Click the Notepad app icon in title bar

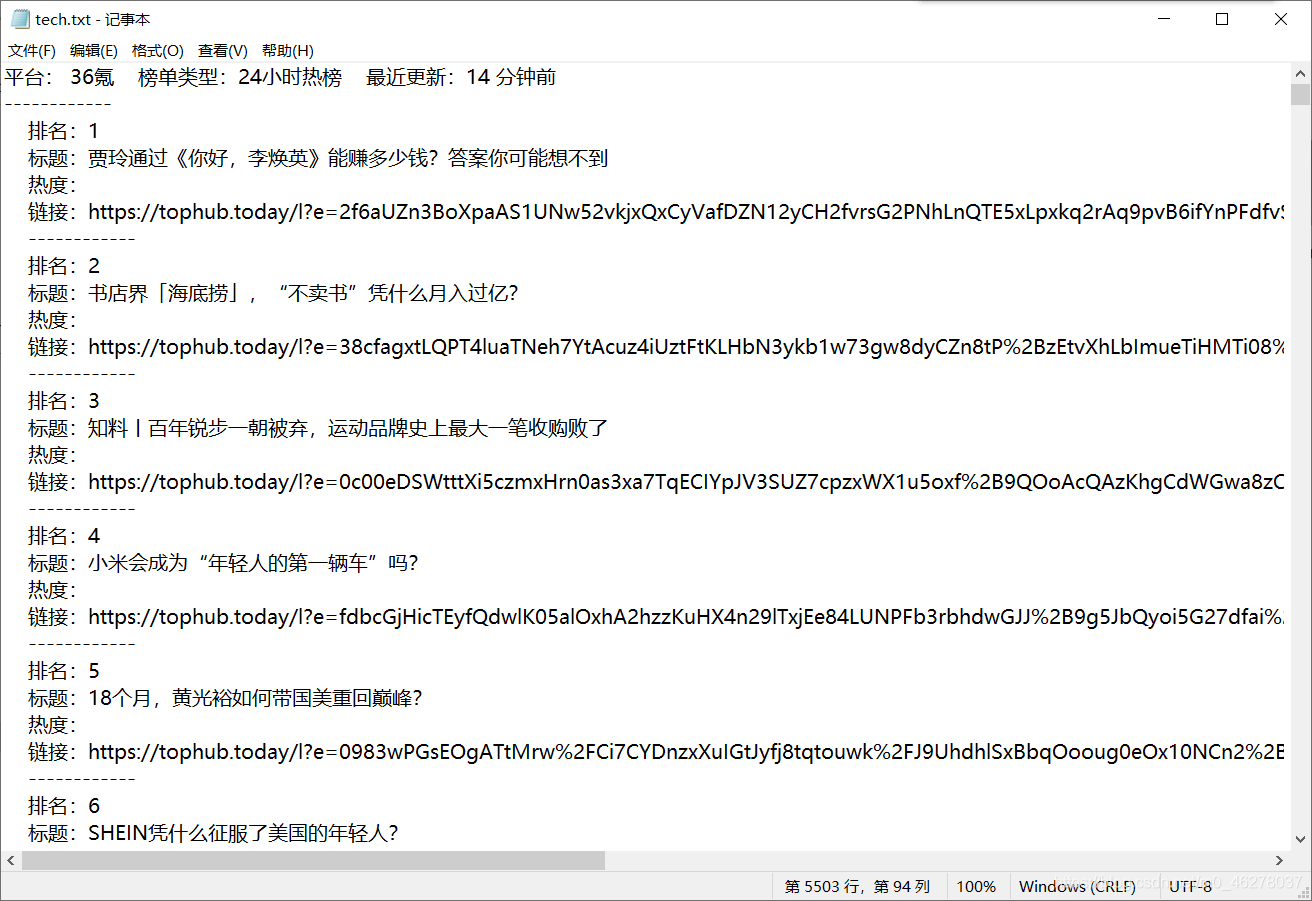click(20, 19)
